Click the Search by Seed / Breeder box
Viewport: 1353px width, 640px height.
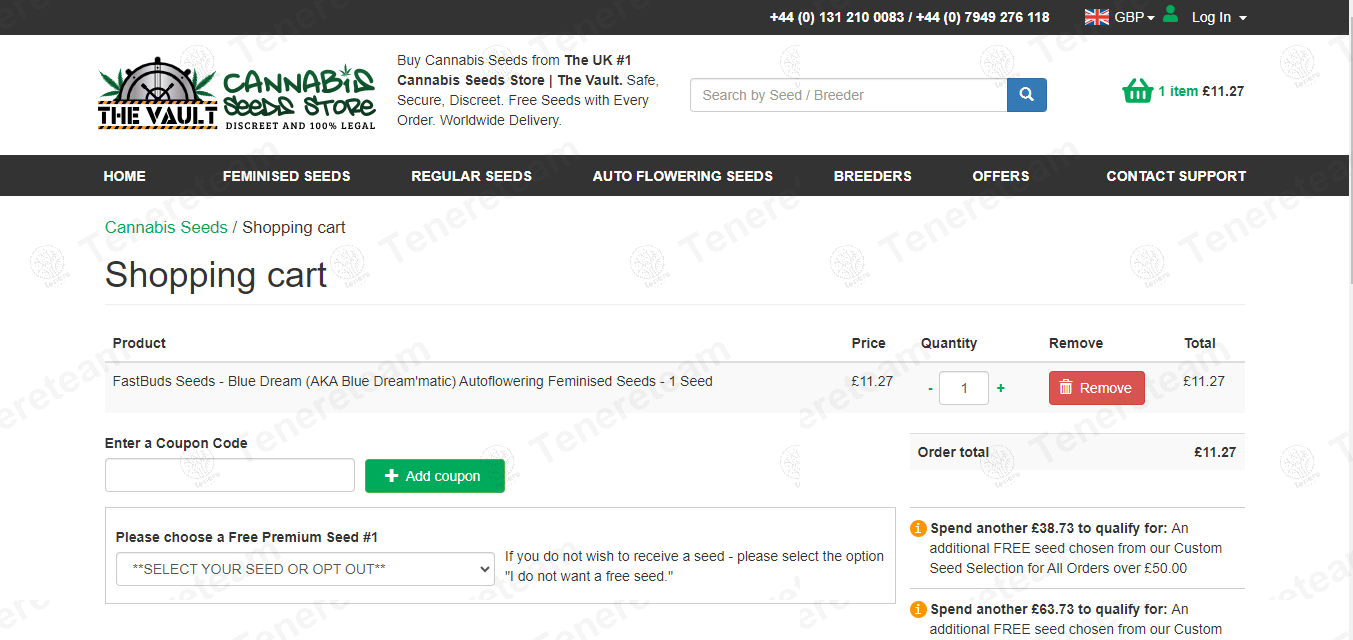tap(847, 95)
